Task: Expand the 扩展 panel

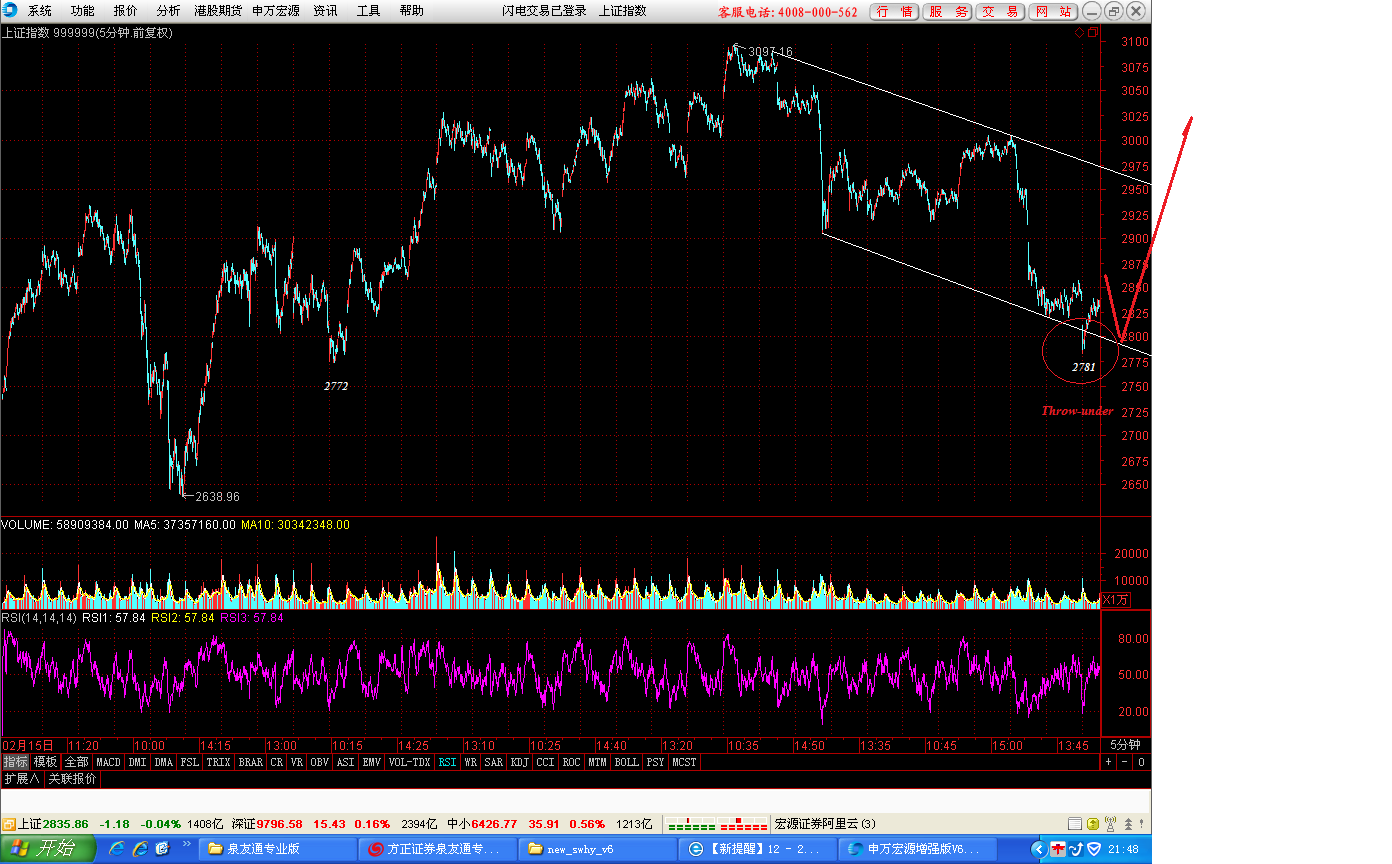Action: 21,778
